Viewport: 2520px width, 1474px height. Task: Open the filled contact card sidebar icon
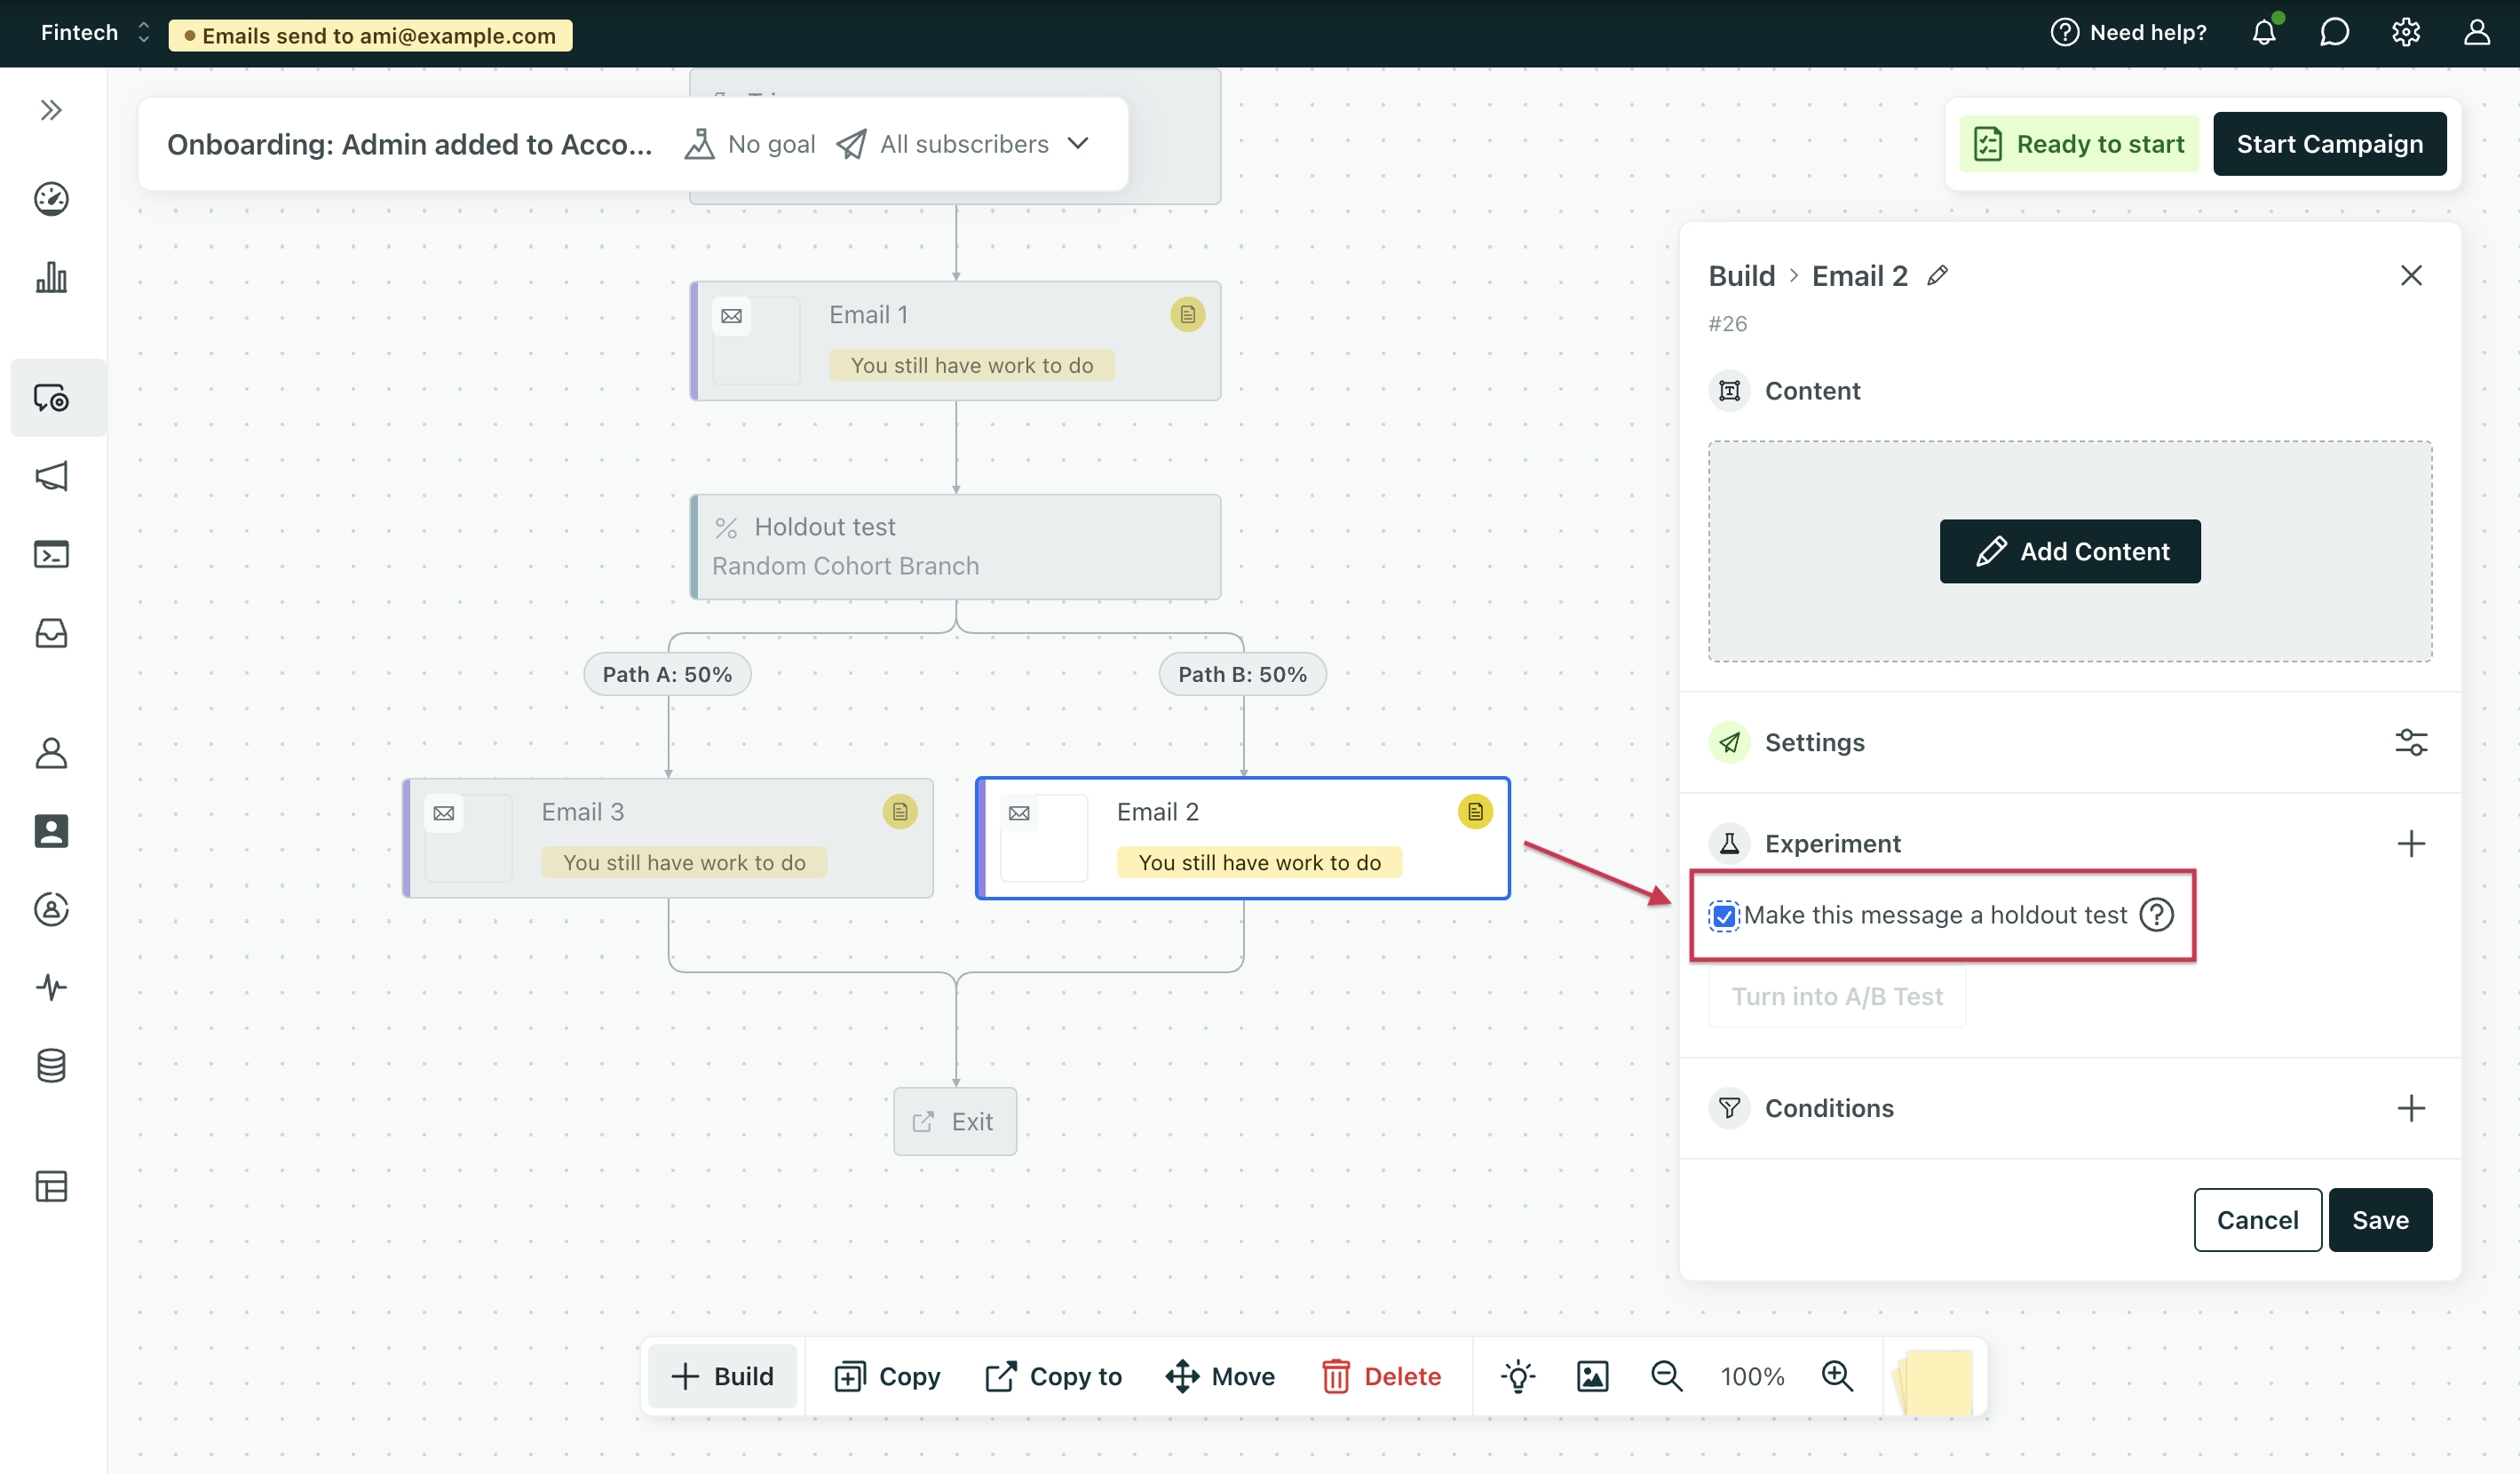tap(51, 831)
